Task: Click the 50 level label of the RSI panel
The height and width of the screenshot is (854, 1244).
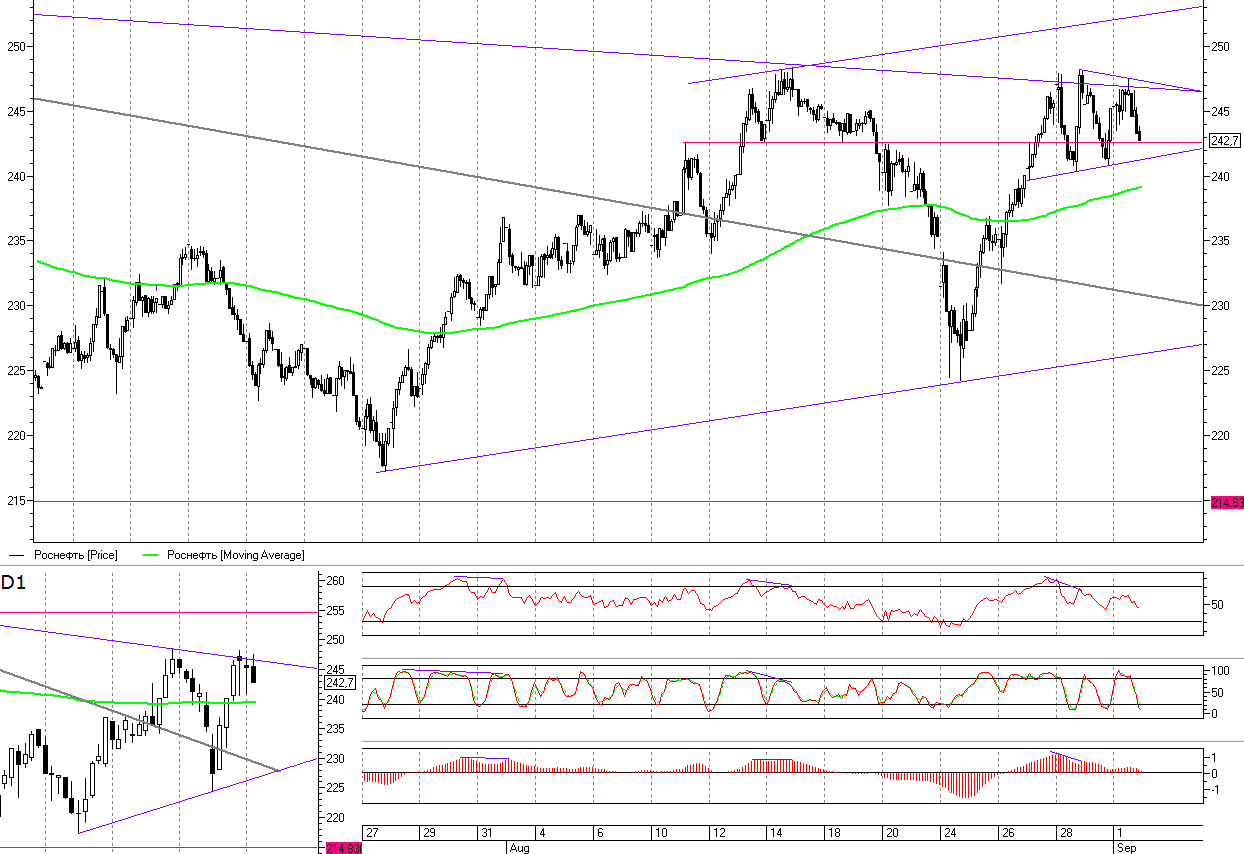Action: coord(1218,604)
